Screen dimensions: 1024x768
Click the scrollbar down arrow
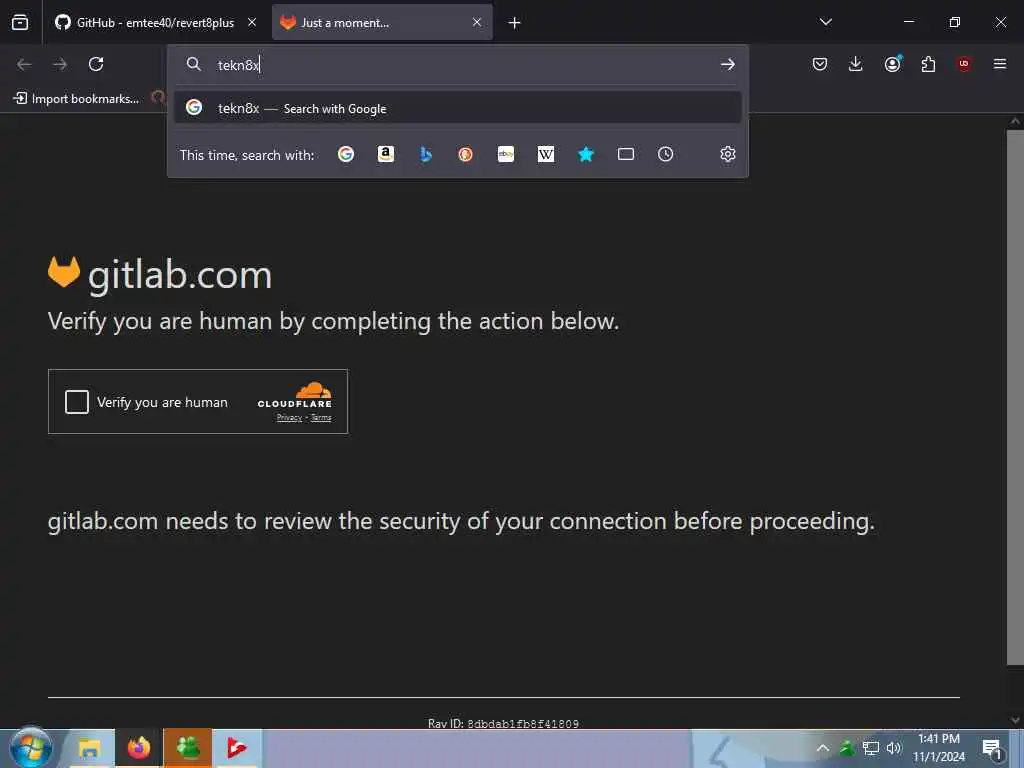(x=1015, y=720)
